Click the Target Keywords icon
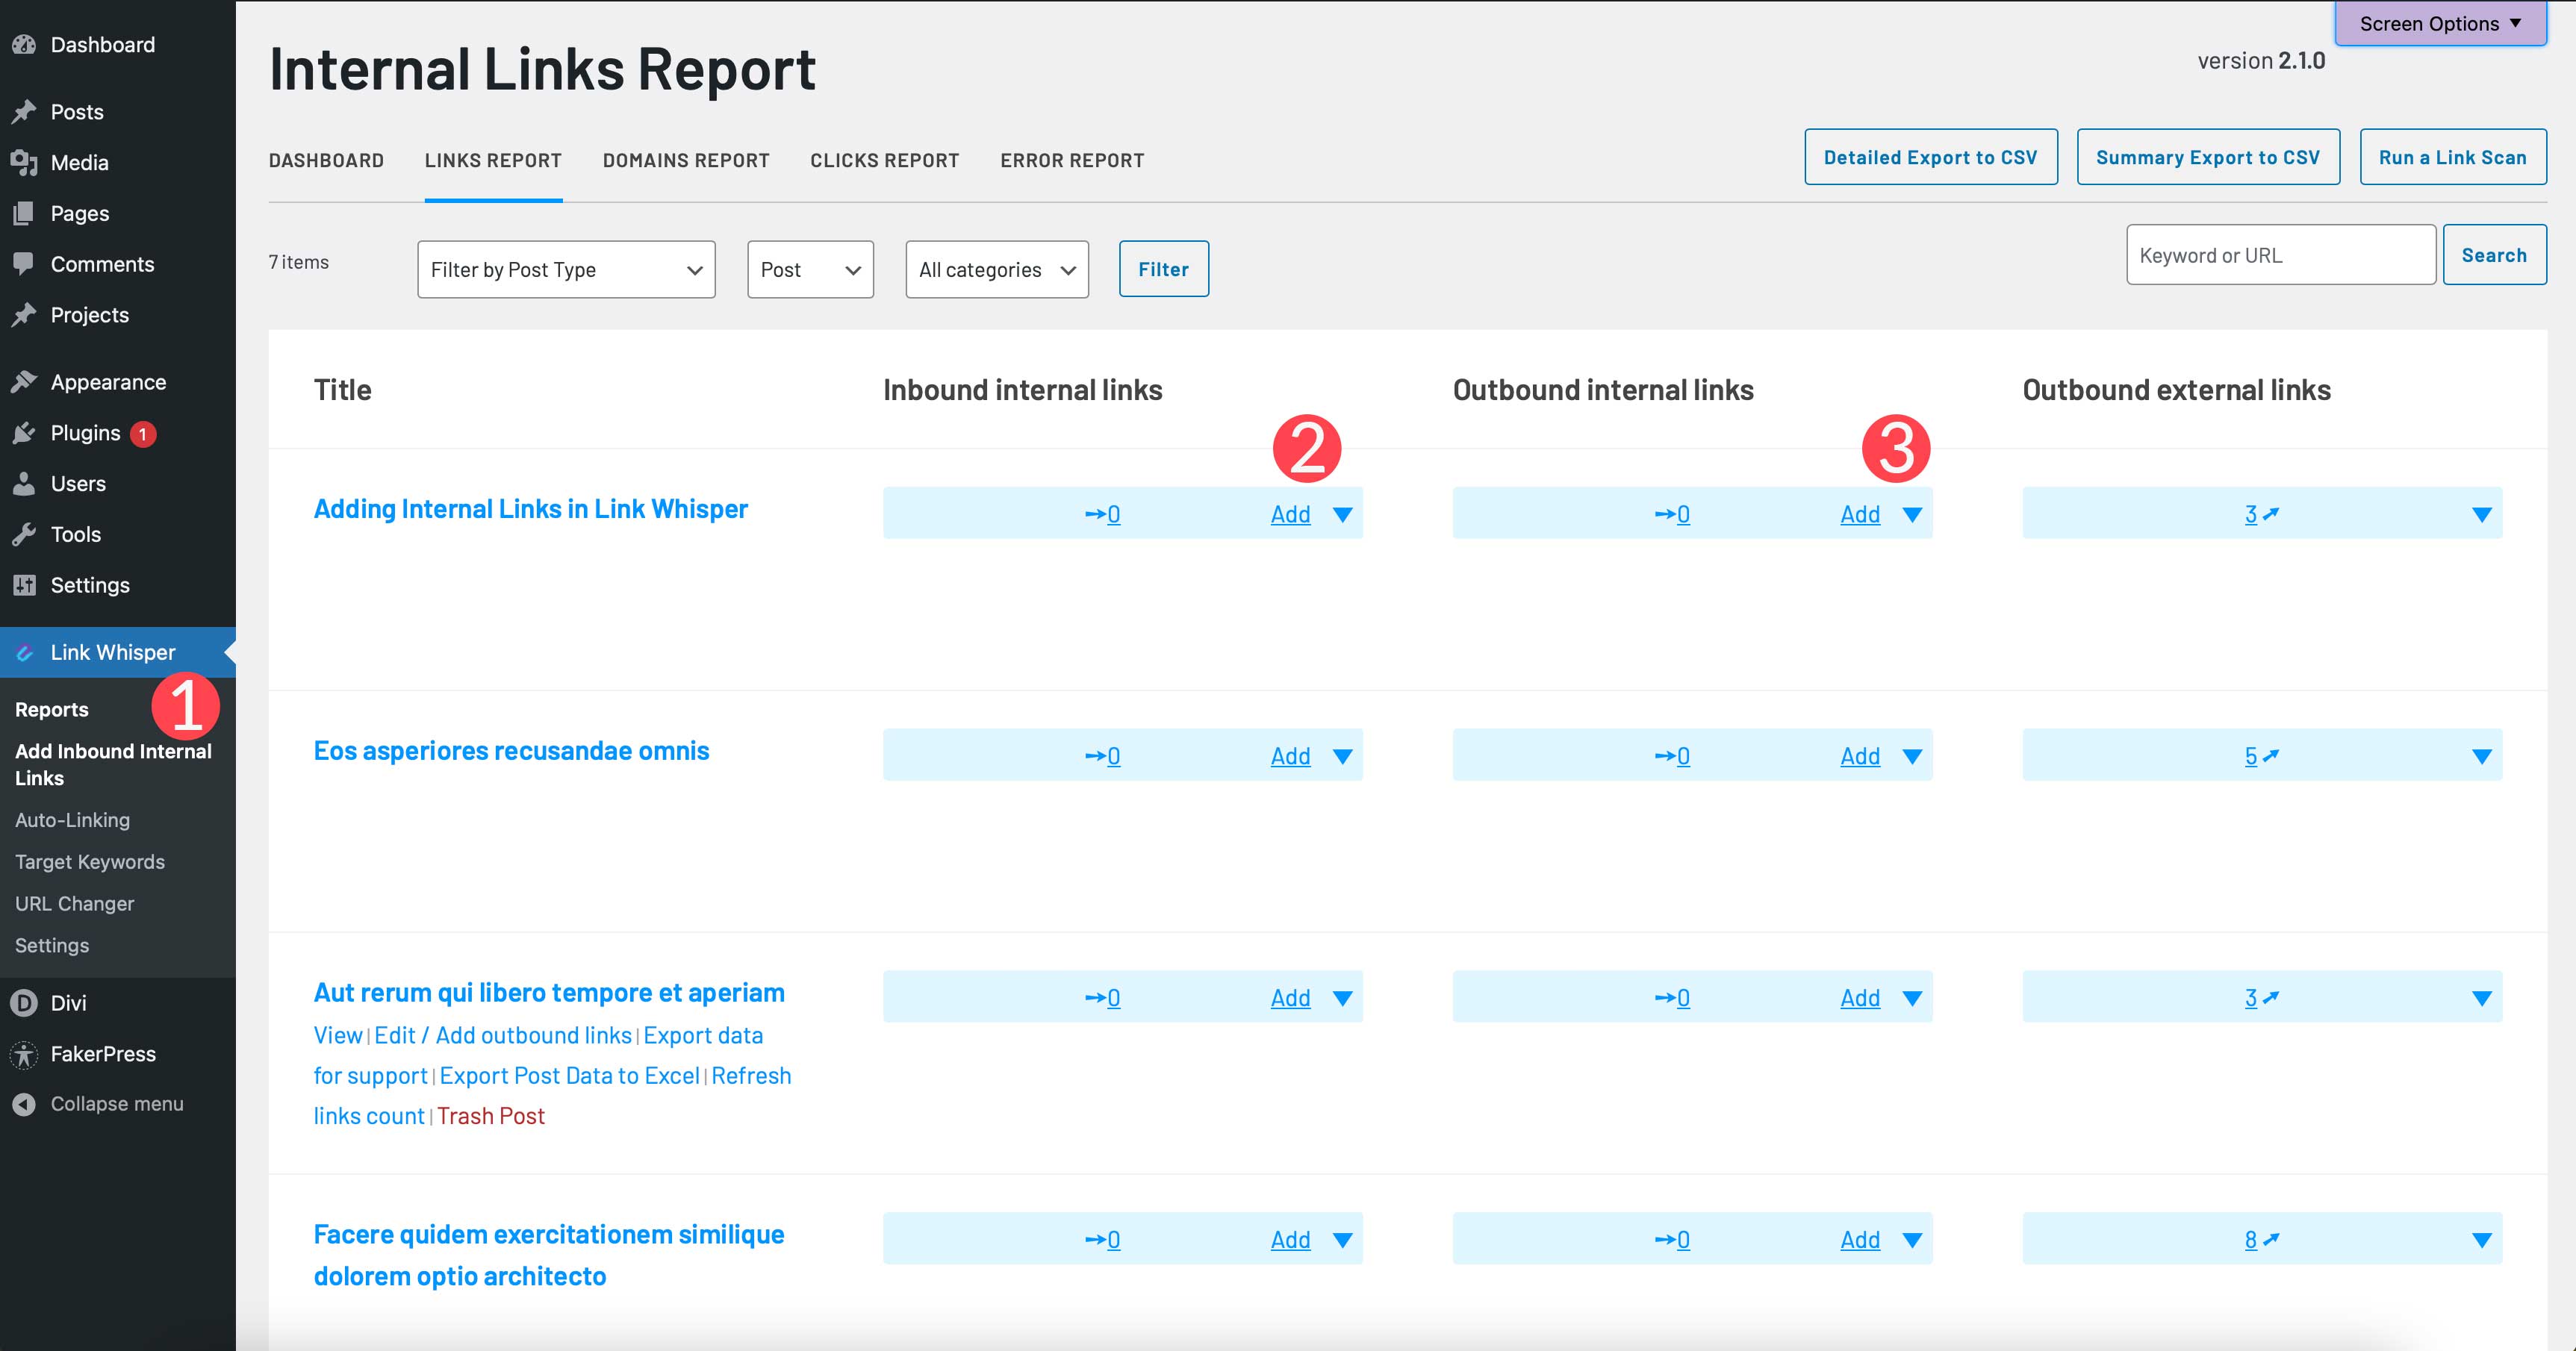This screenshot has height=1351, width=2576. (89, 862)
